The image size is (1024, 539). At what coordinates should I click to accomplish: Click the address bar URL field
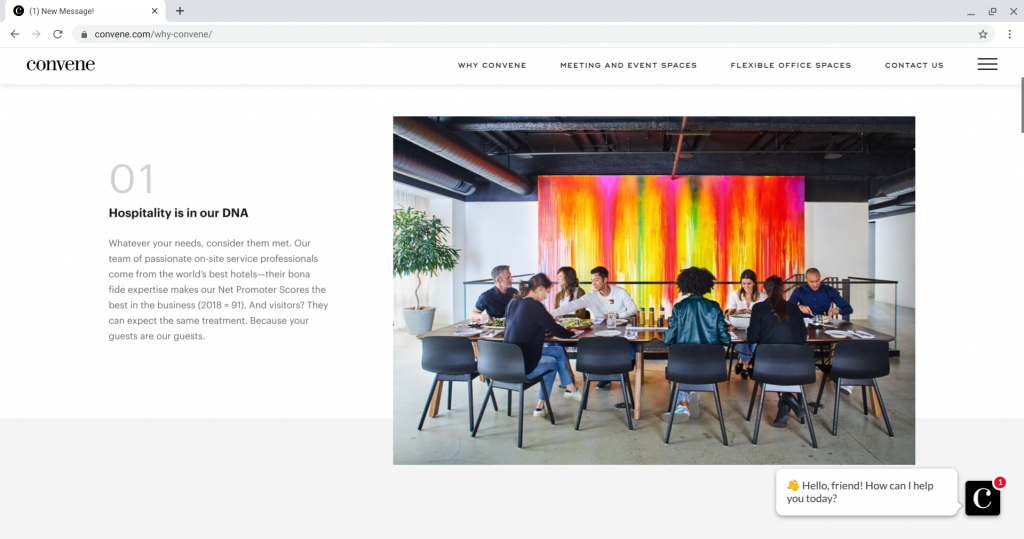(x=522, y=34)
